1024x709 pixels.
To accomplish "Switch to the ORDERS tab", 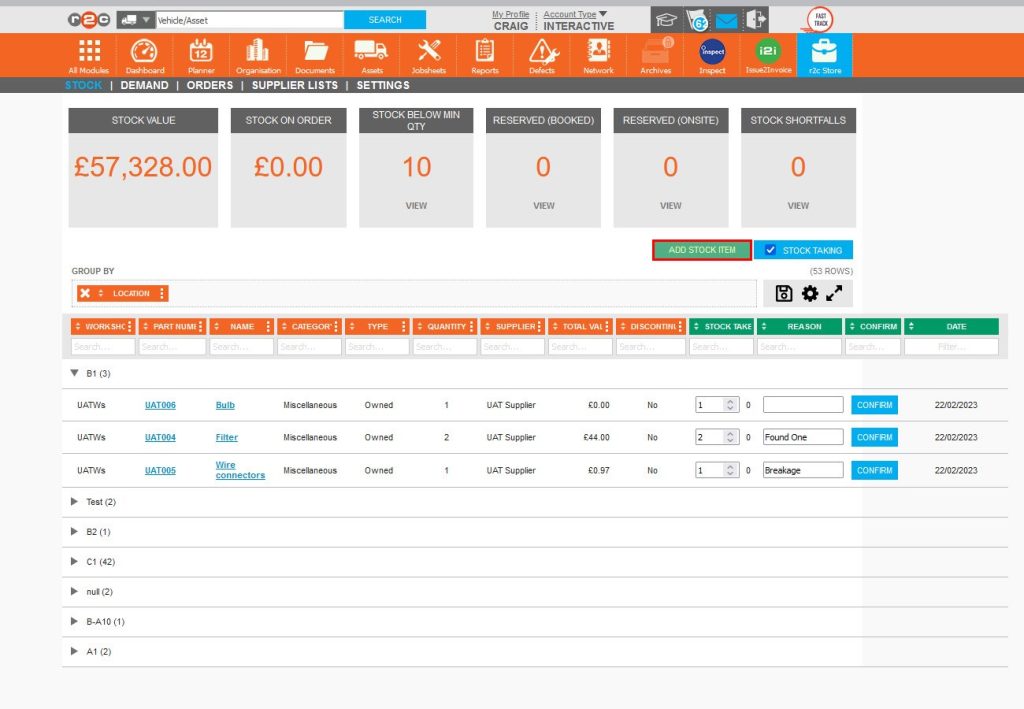I will coord(209,85).
